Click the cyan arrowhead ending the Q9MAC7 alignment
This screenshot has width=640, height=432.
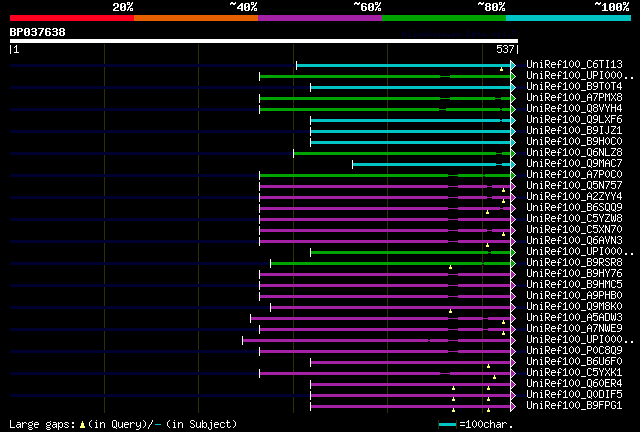click(513, 165)
